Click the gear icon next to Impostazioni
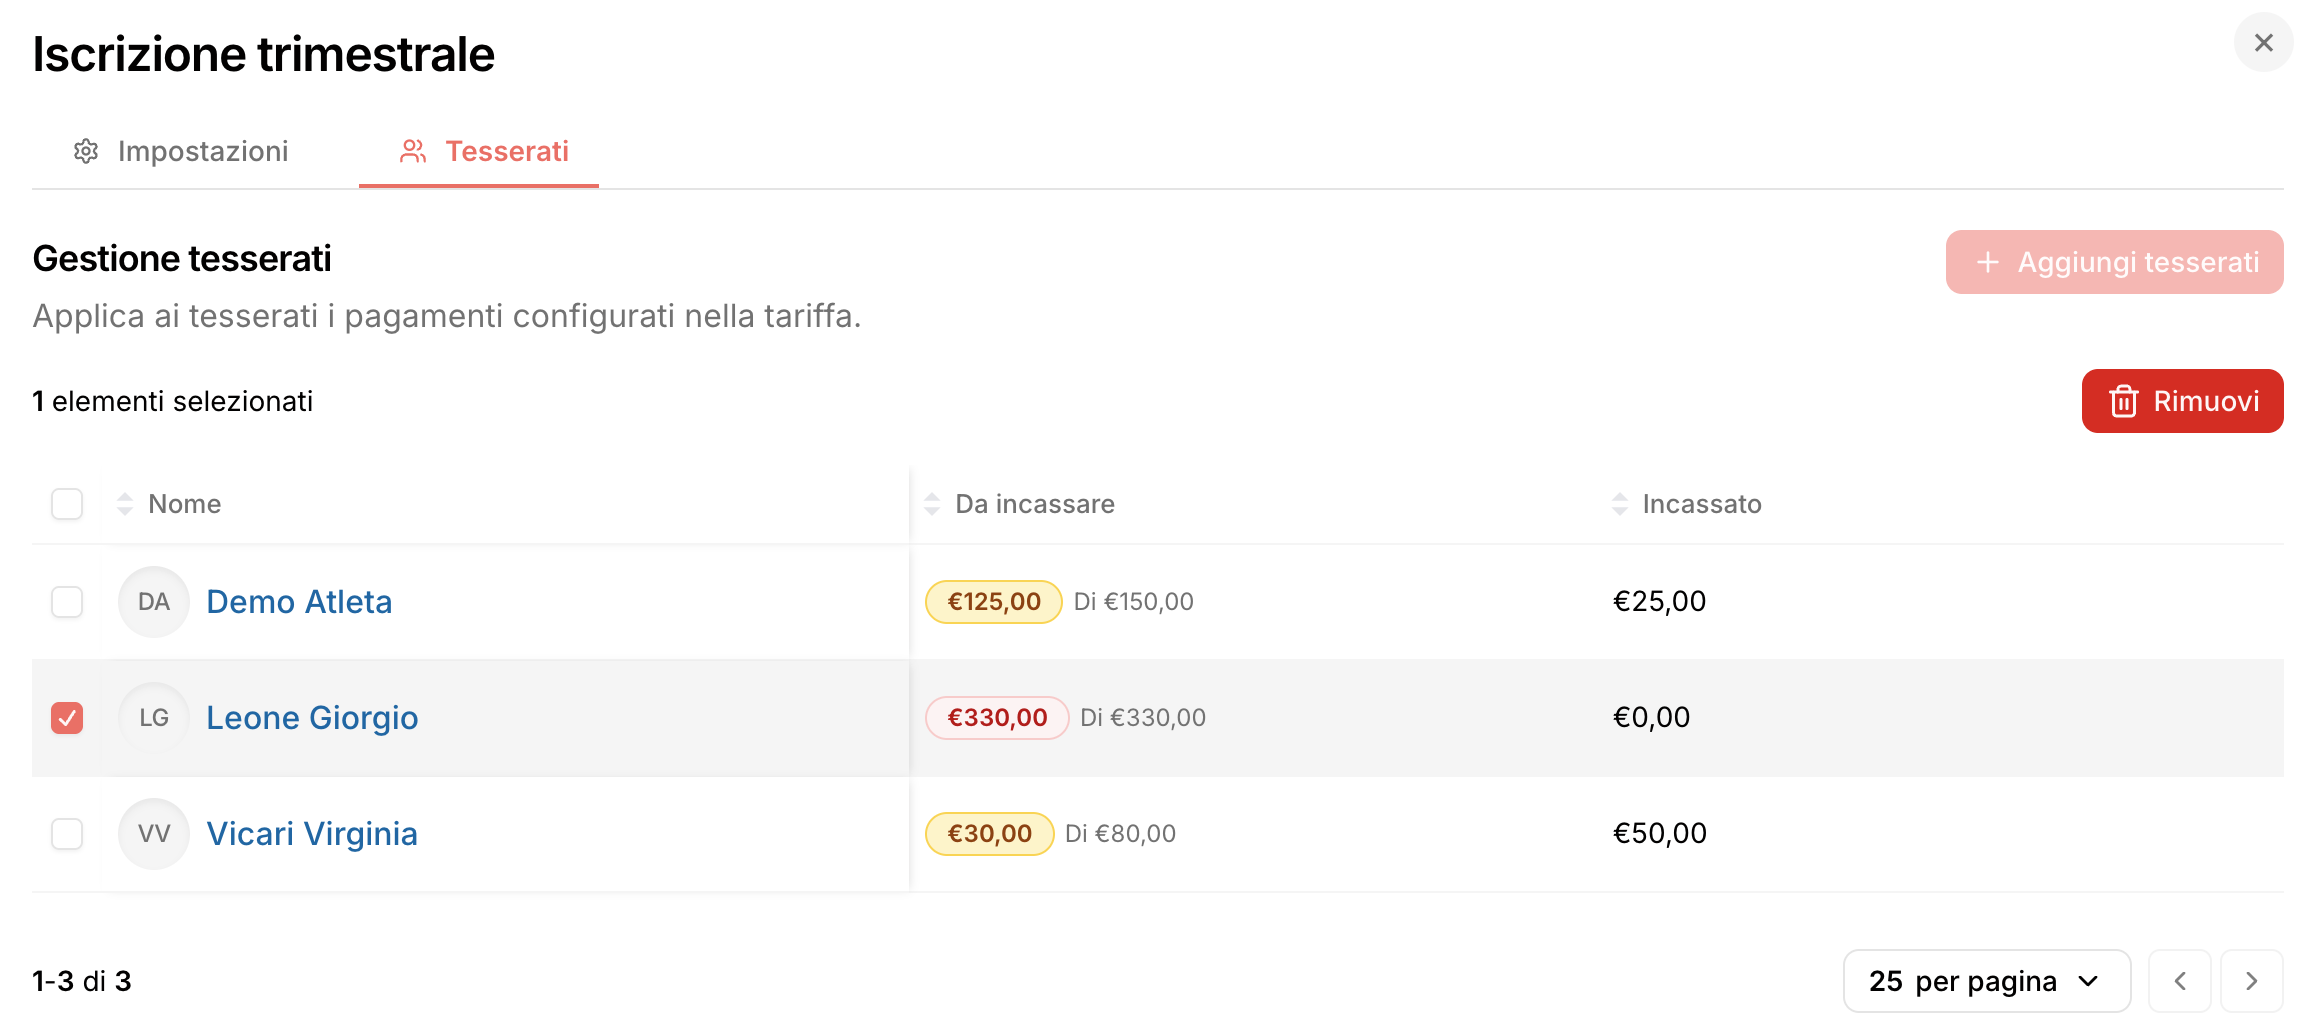Viewport: 2298px width, 1032px height. pos(86,151)
